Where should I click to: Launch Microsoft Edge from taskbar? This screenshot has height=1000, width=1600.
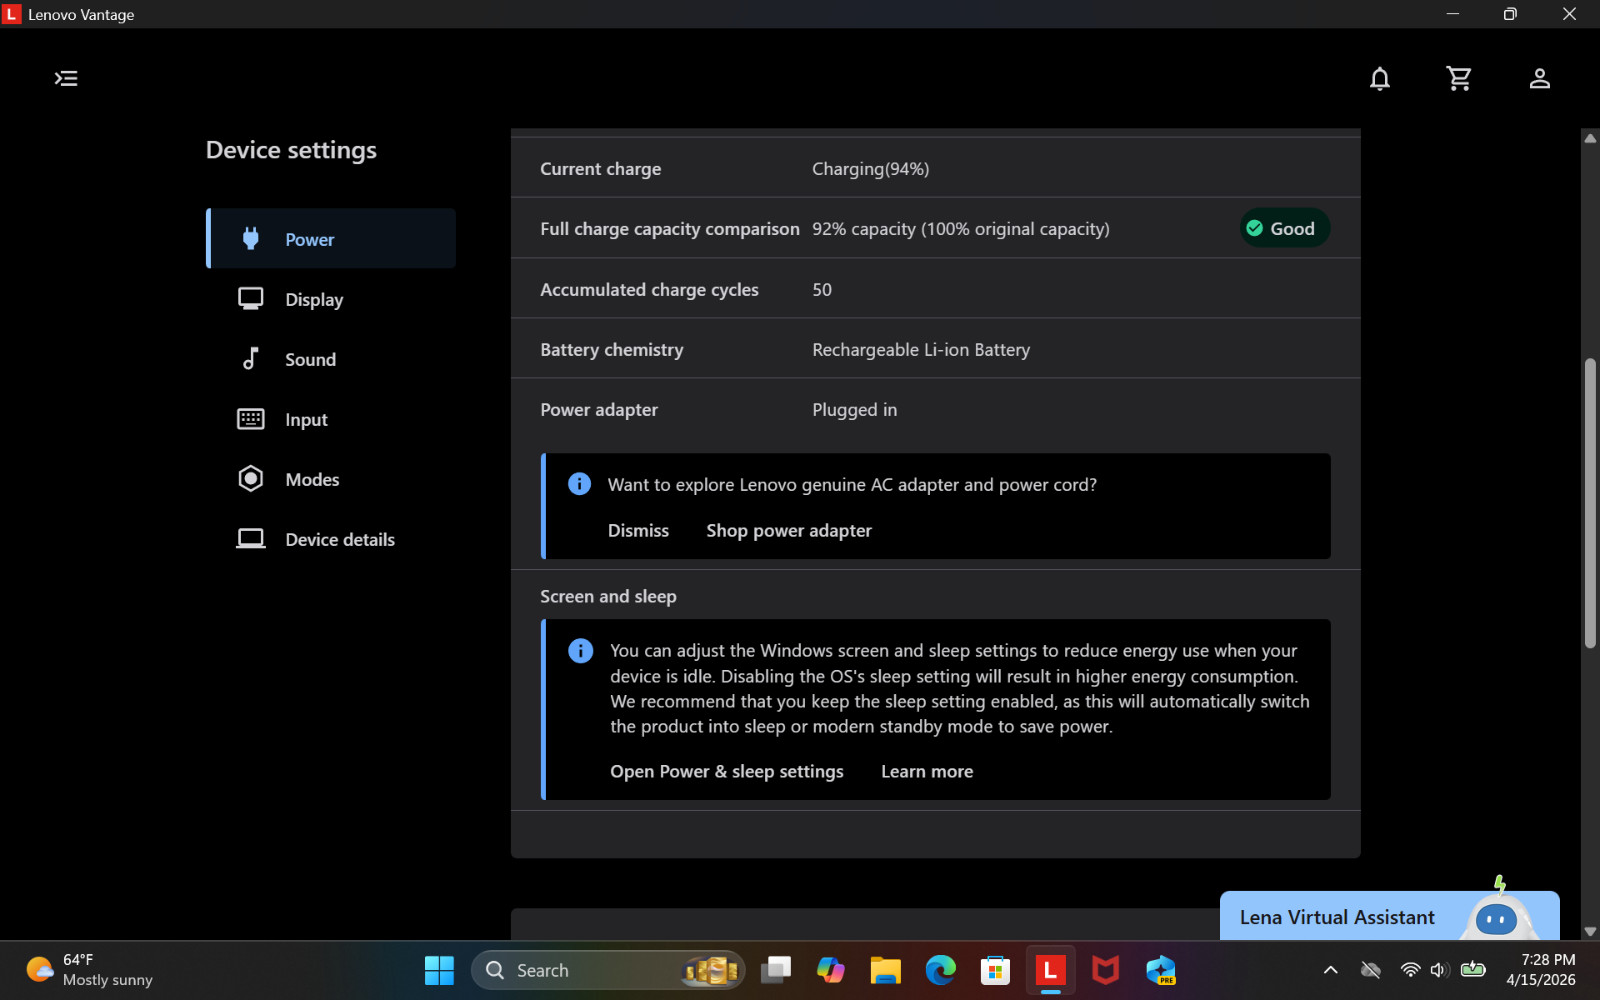(x=940, y=970)
